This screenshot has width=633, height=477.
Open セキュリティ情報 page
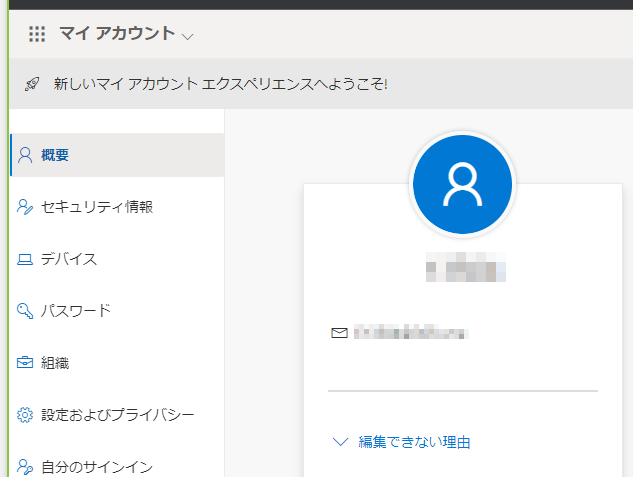click(97, 207)
